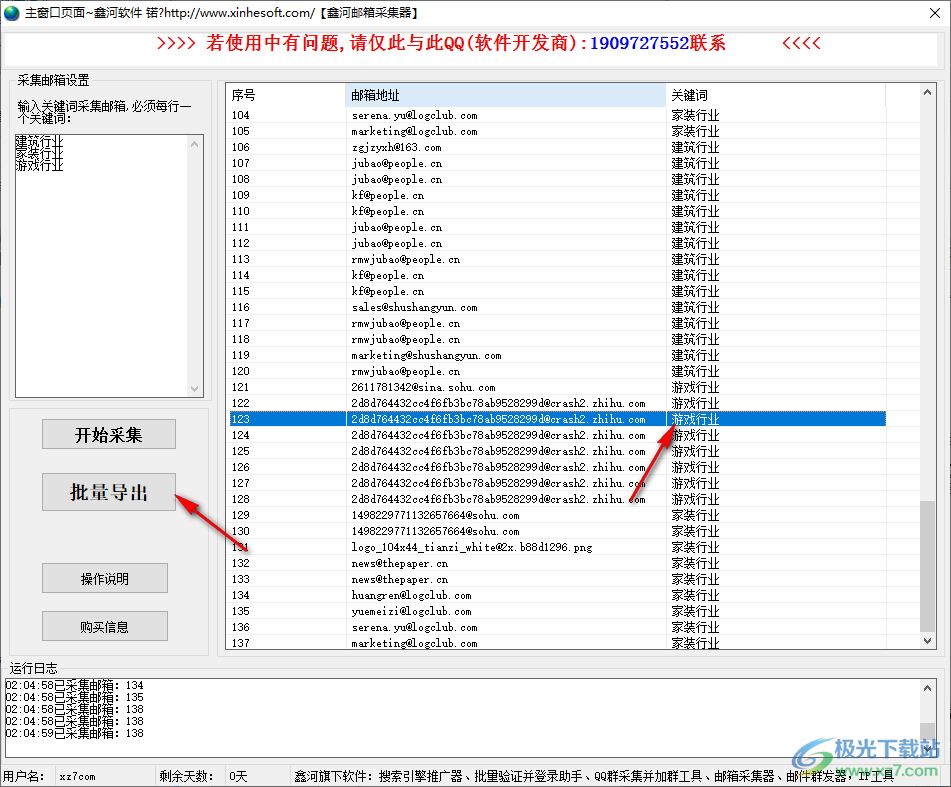The height and width of the screenshot is (787, 951).
Task: Select row 106 zgjzyxh@163.com
Action: tap(557, 147)
